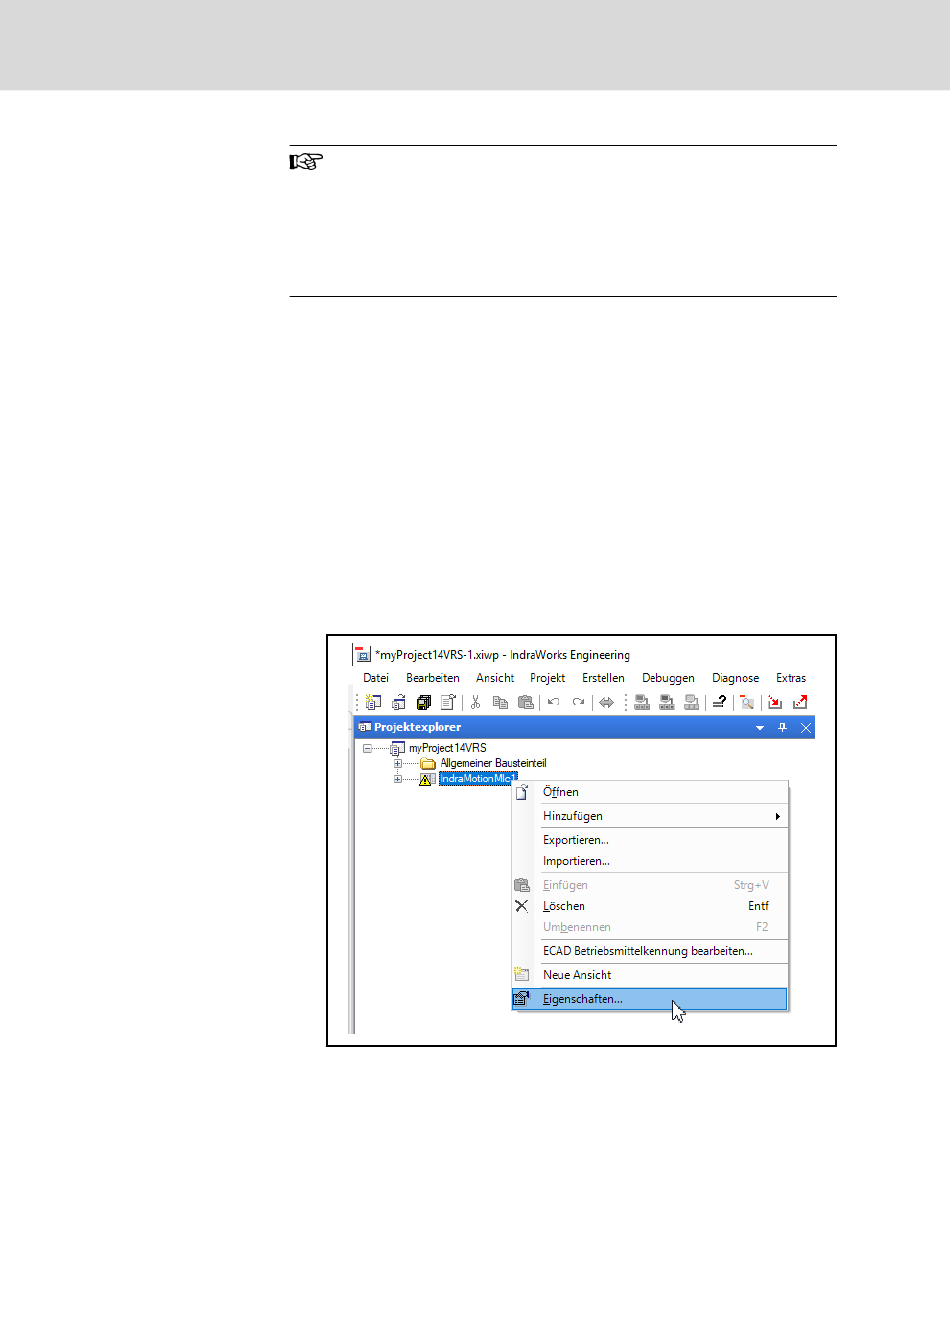950x1344 pixels.
Task: Select the myProject14VRS tree item
Action: pyautogui.click(x=448, y=748)
